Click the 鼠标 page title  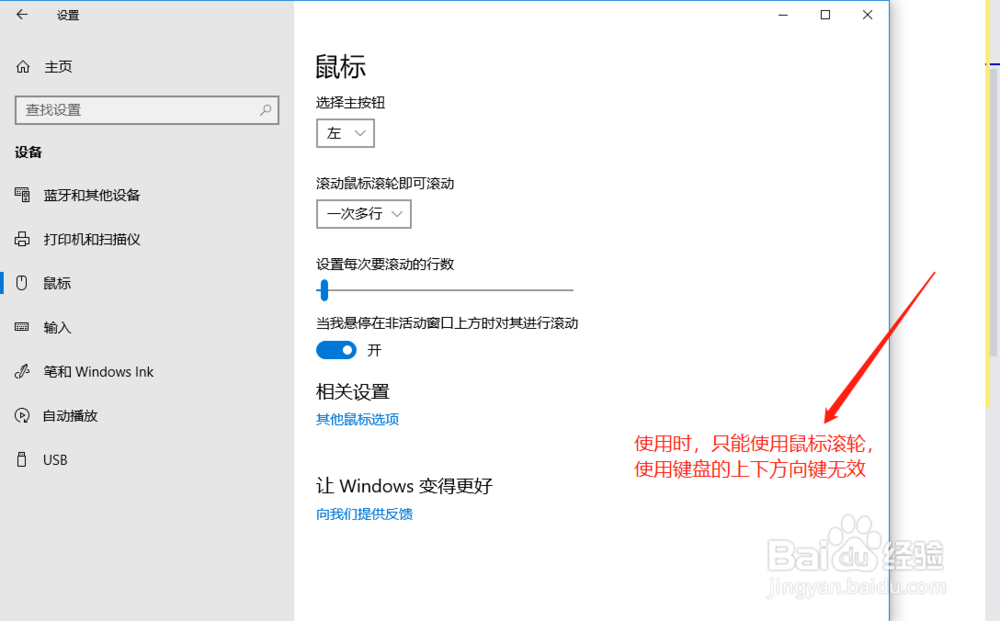click(341, 67)
